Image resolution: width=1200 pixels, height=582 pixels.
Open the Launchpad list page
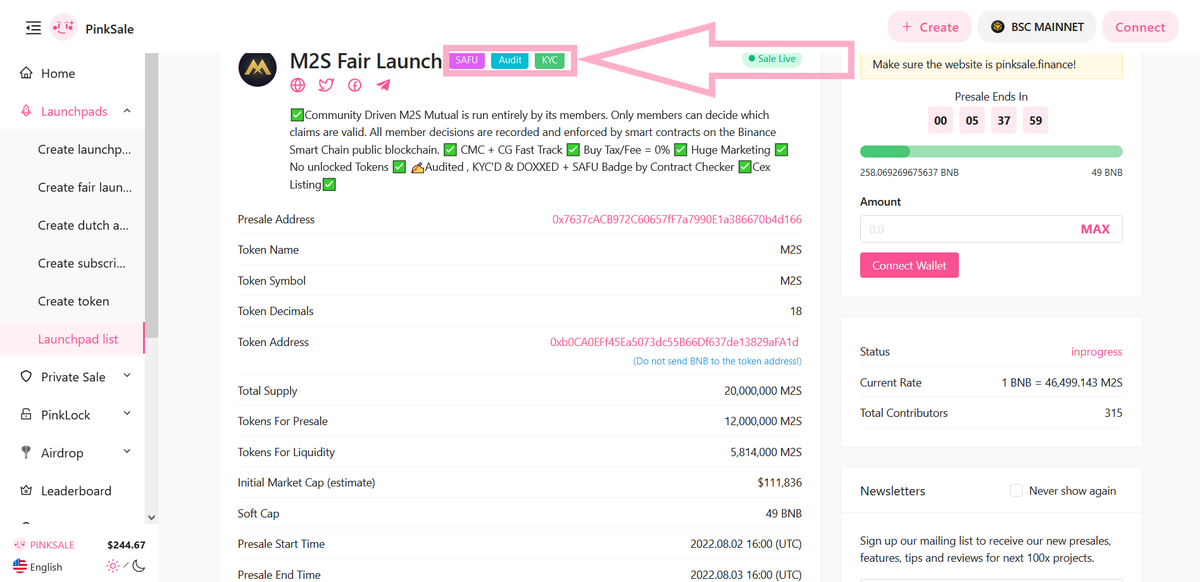(78, 339)
